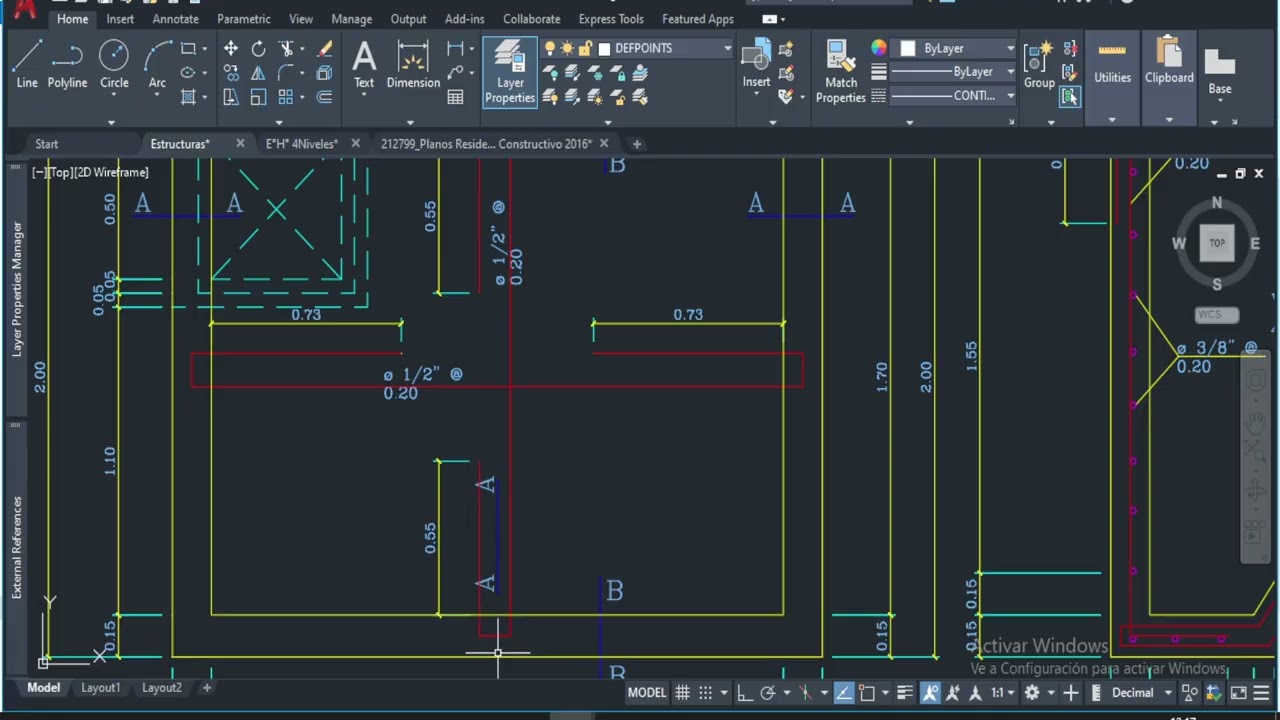
Task: Click the Match Properties tool
Action: pos(841,72)
